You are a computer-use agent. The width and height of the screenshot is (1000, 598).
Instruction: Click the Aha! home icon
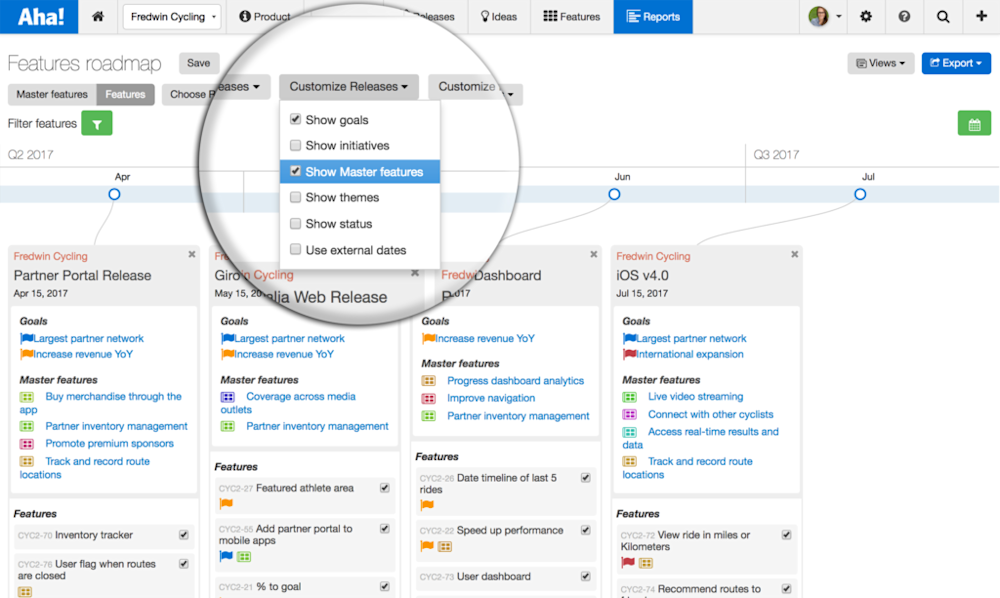click(x=97, y=17)
